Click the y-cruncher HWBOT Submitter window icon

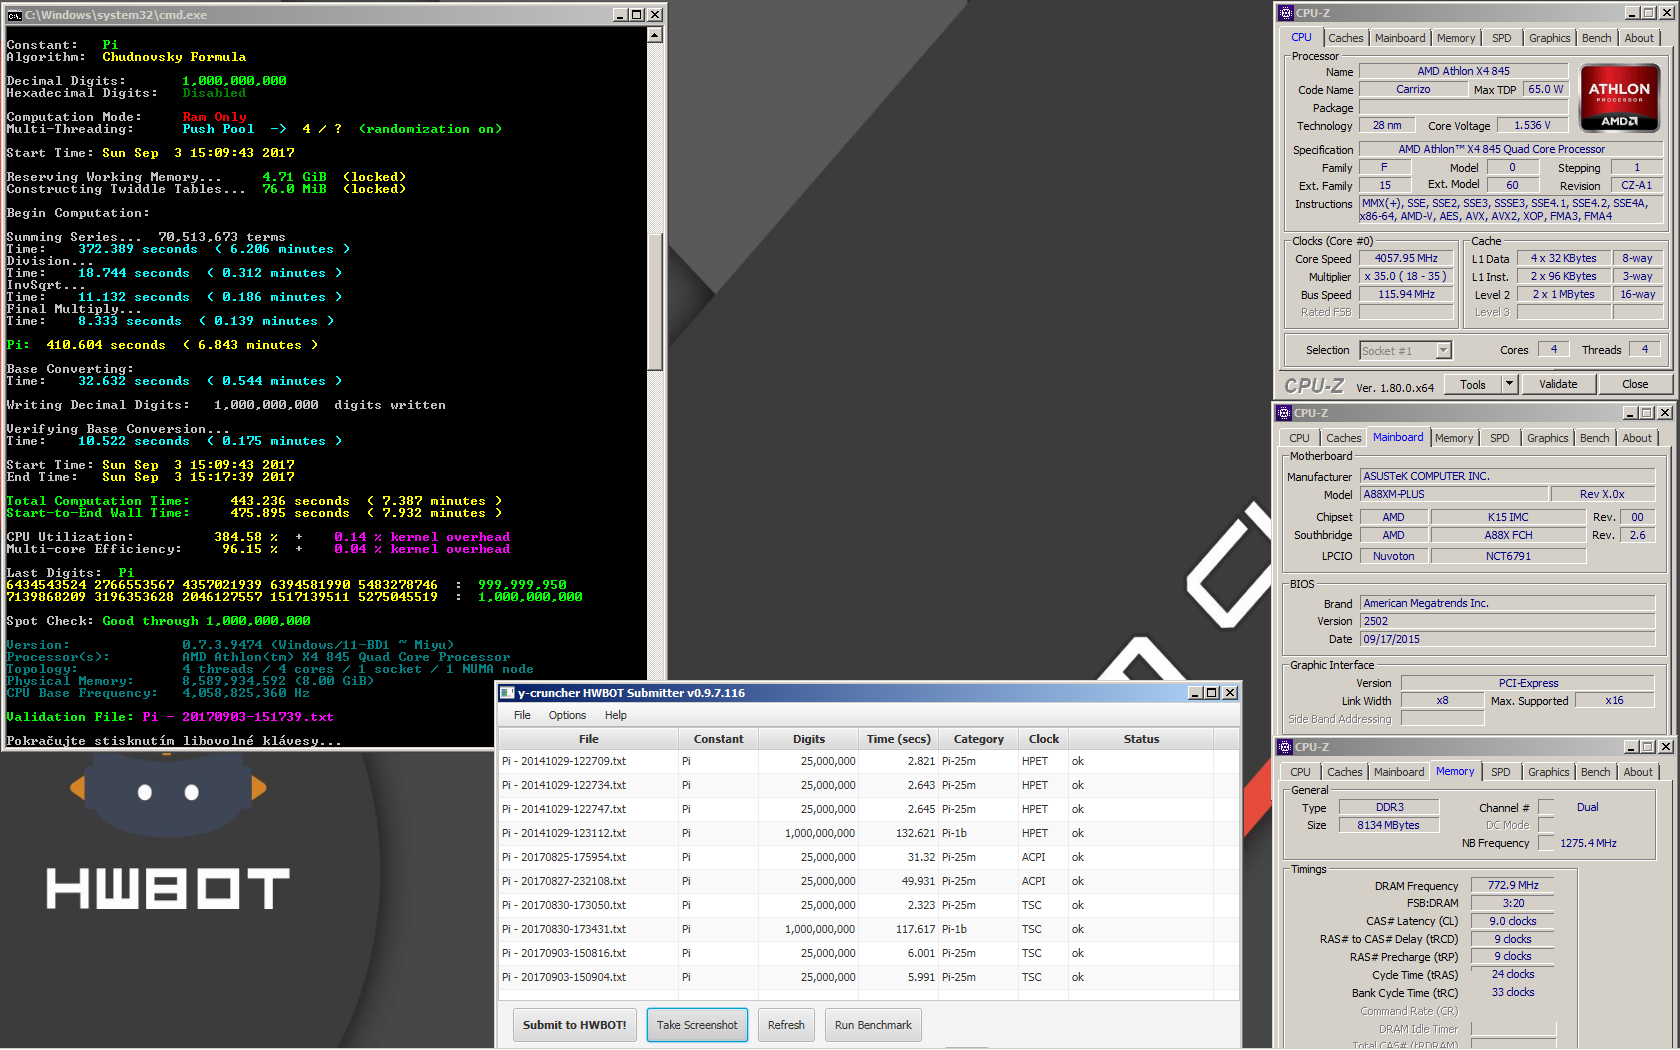(x=507, y=693)
